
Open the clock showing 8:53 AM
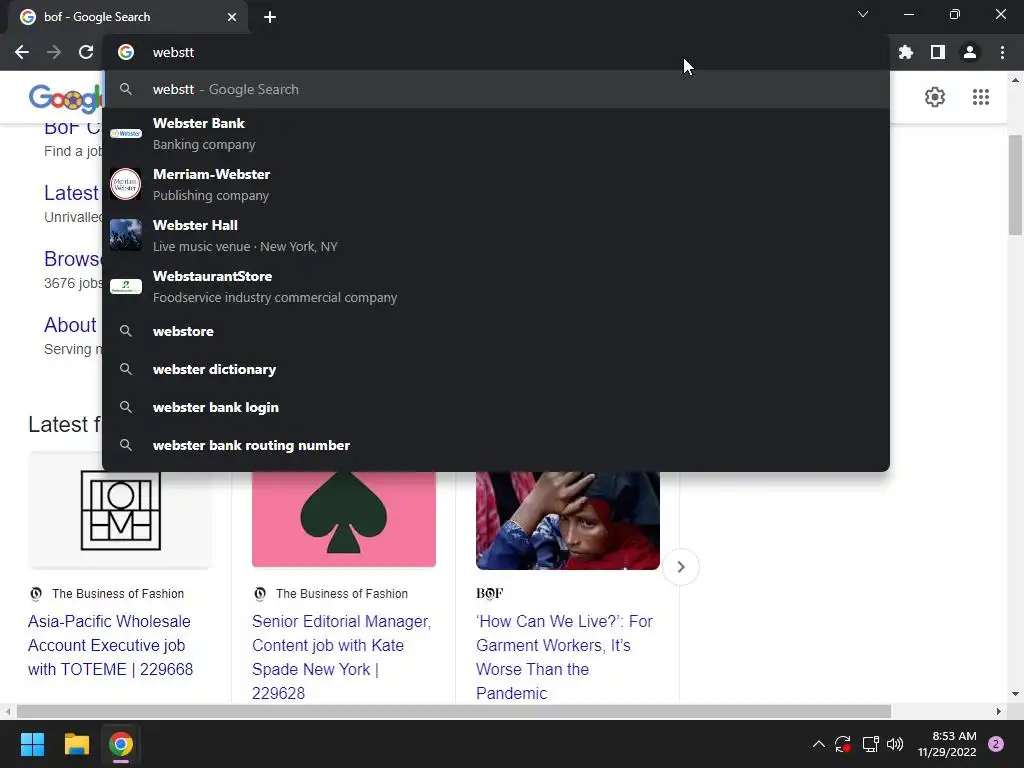pyautogui.click(x=947, y=744)
